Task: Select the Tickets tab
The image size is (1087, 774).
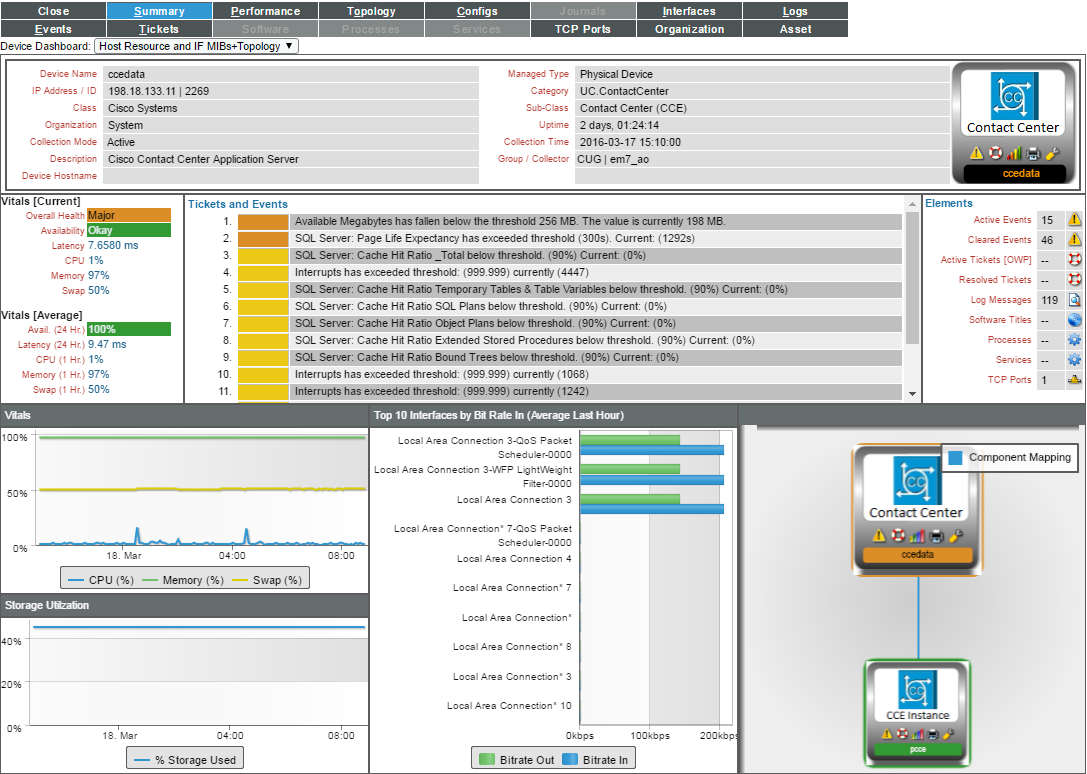Action: (159, 29)
